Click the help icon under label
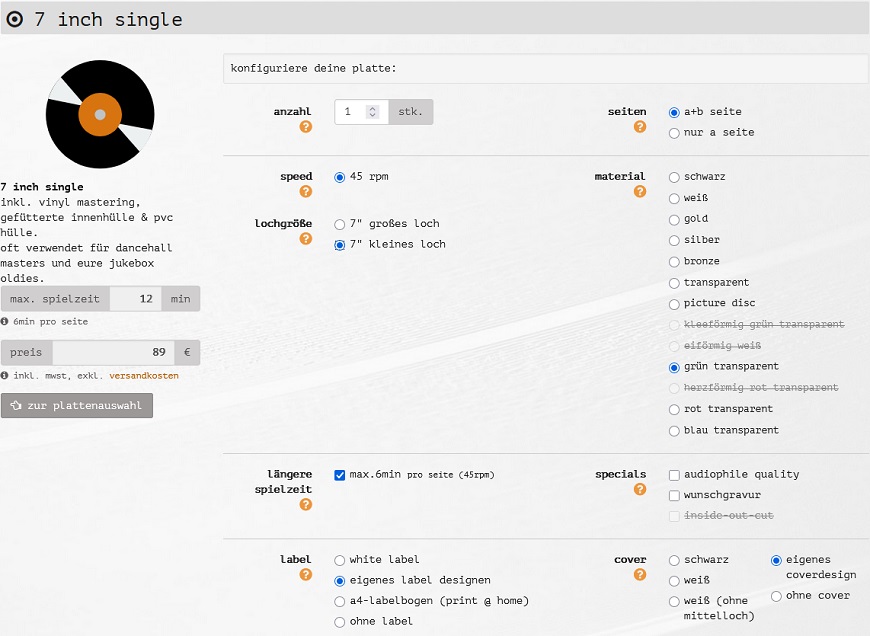This screenshot has height=636, width=870. click(306, 575)
